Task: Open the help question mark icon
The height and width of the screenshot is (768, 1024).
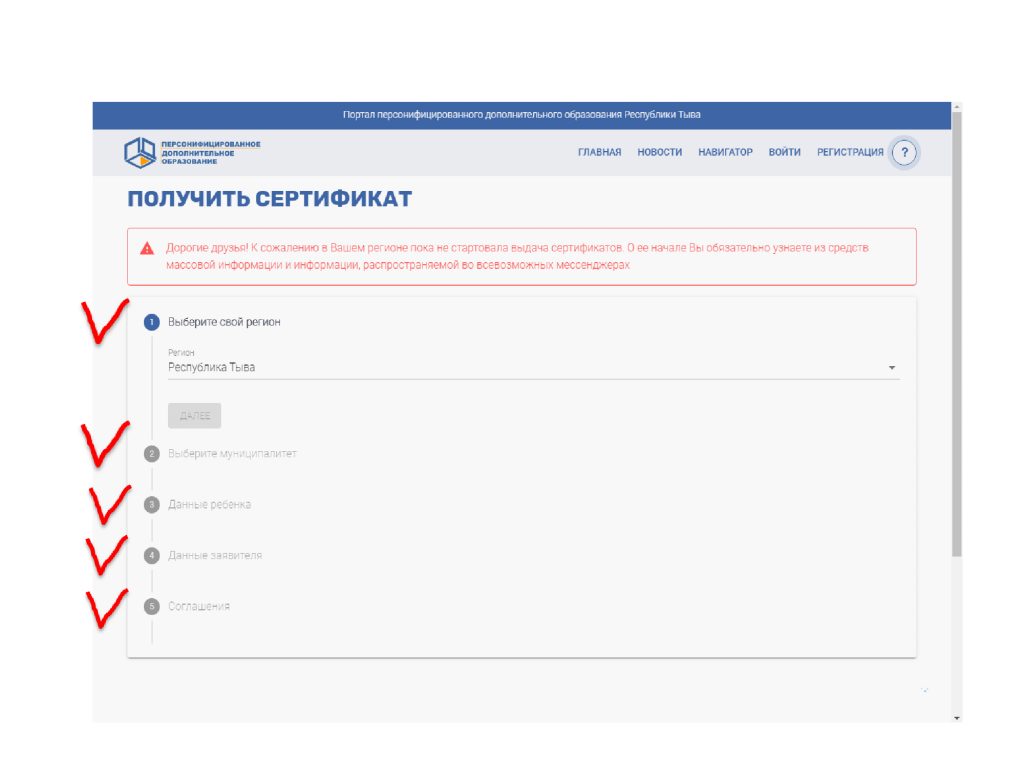Action: pyautogui.click(x=904, y=153)
